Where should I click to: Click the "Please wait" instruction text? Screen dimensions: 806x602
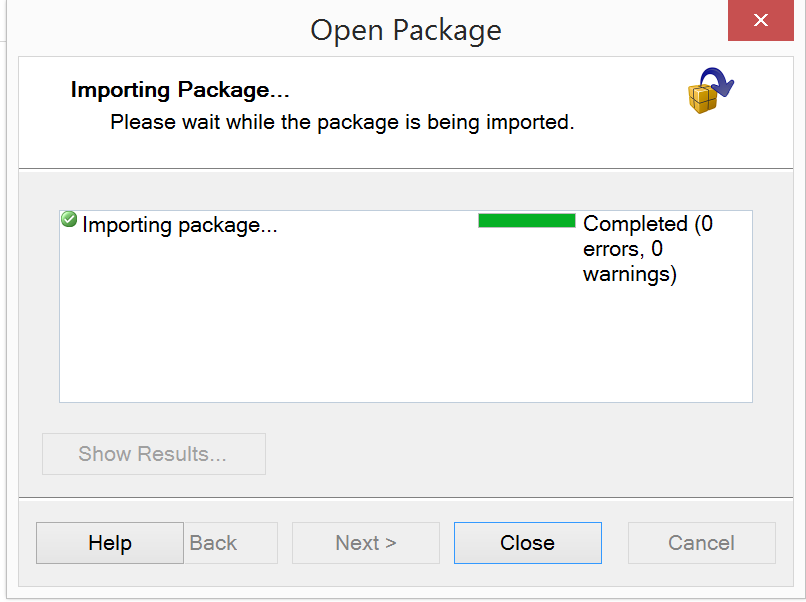342,123
